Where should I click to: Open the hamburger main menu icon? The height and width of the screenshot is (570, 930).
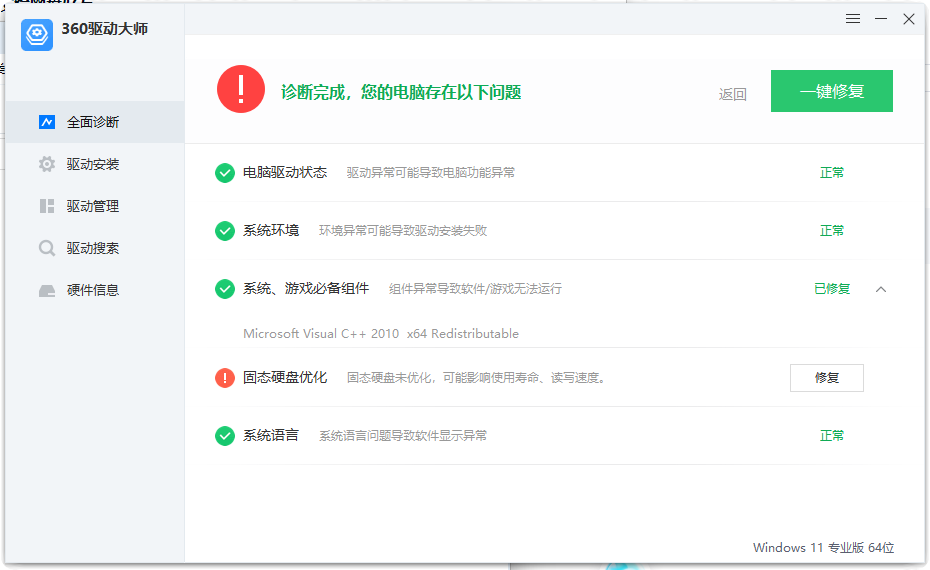(x=853, y=19)
